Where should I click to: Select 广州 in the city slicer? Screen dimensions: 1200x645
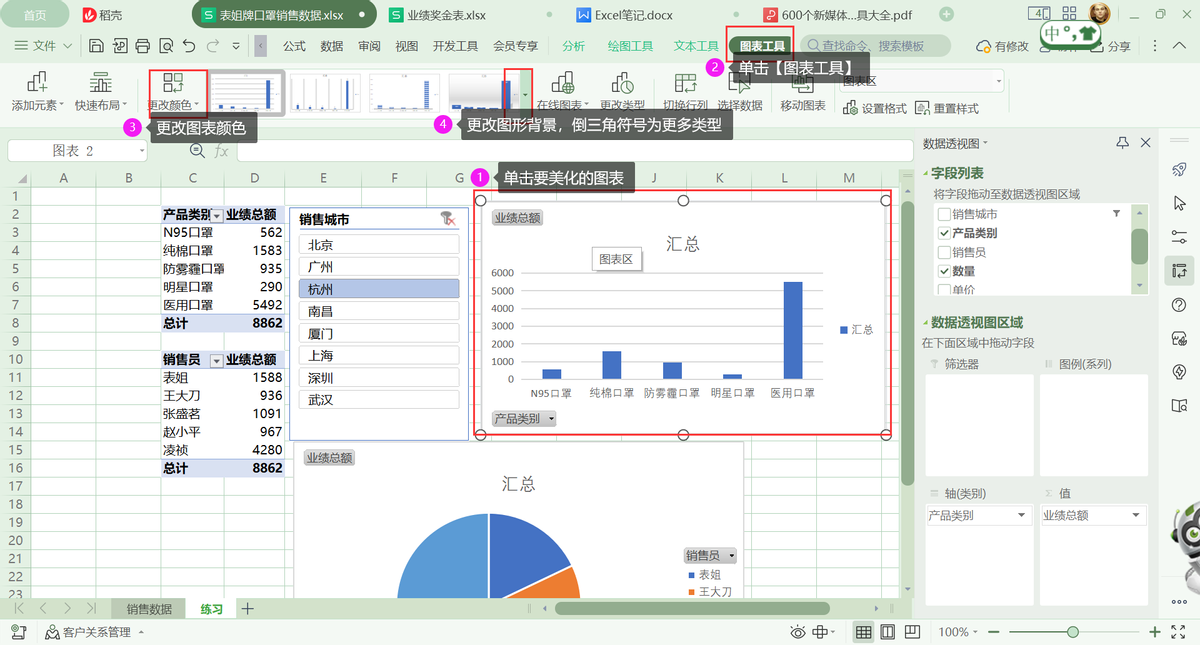coord(378,267)
